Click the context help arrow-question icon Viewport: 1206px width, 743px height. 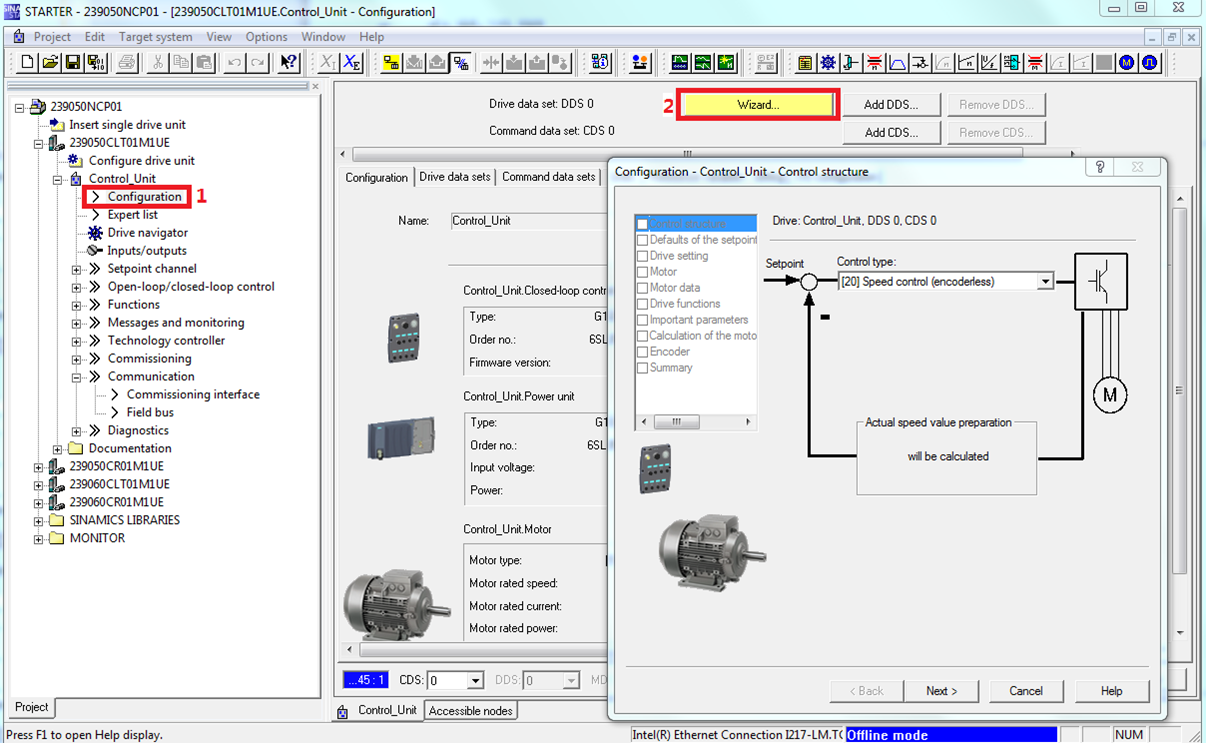[288, 63]
